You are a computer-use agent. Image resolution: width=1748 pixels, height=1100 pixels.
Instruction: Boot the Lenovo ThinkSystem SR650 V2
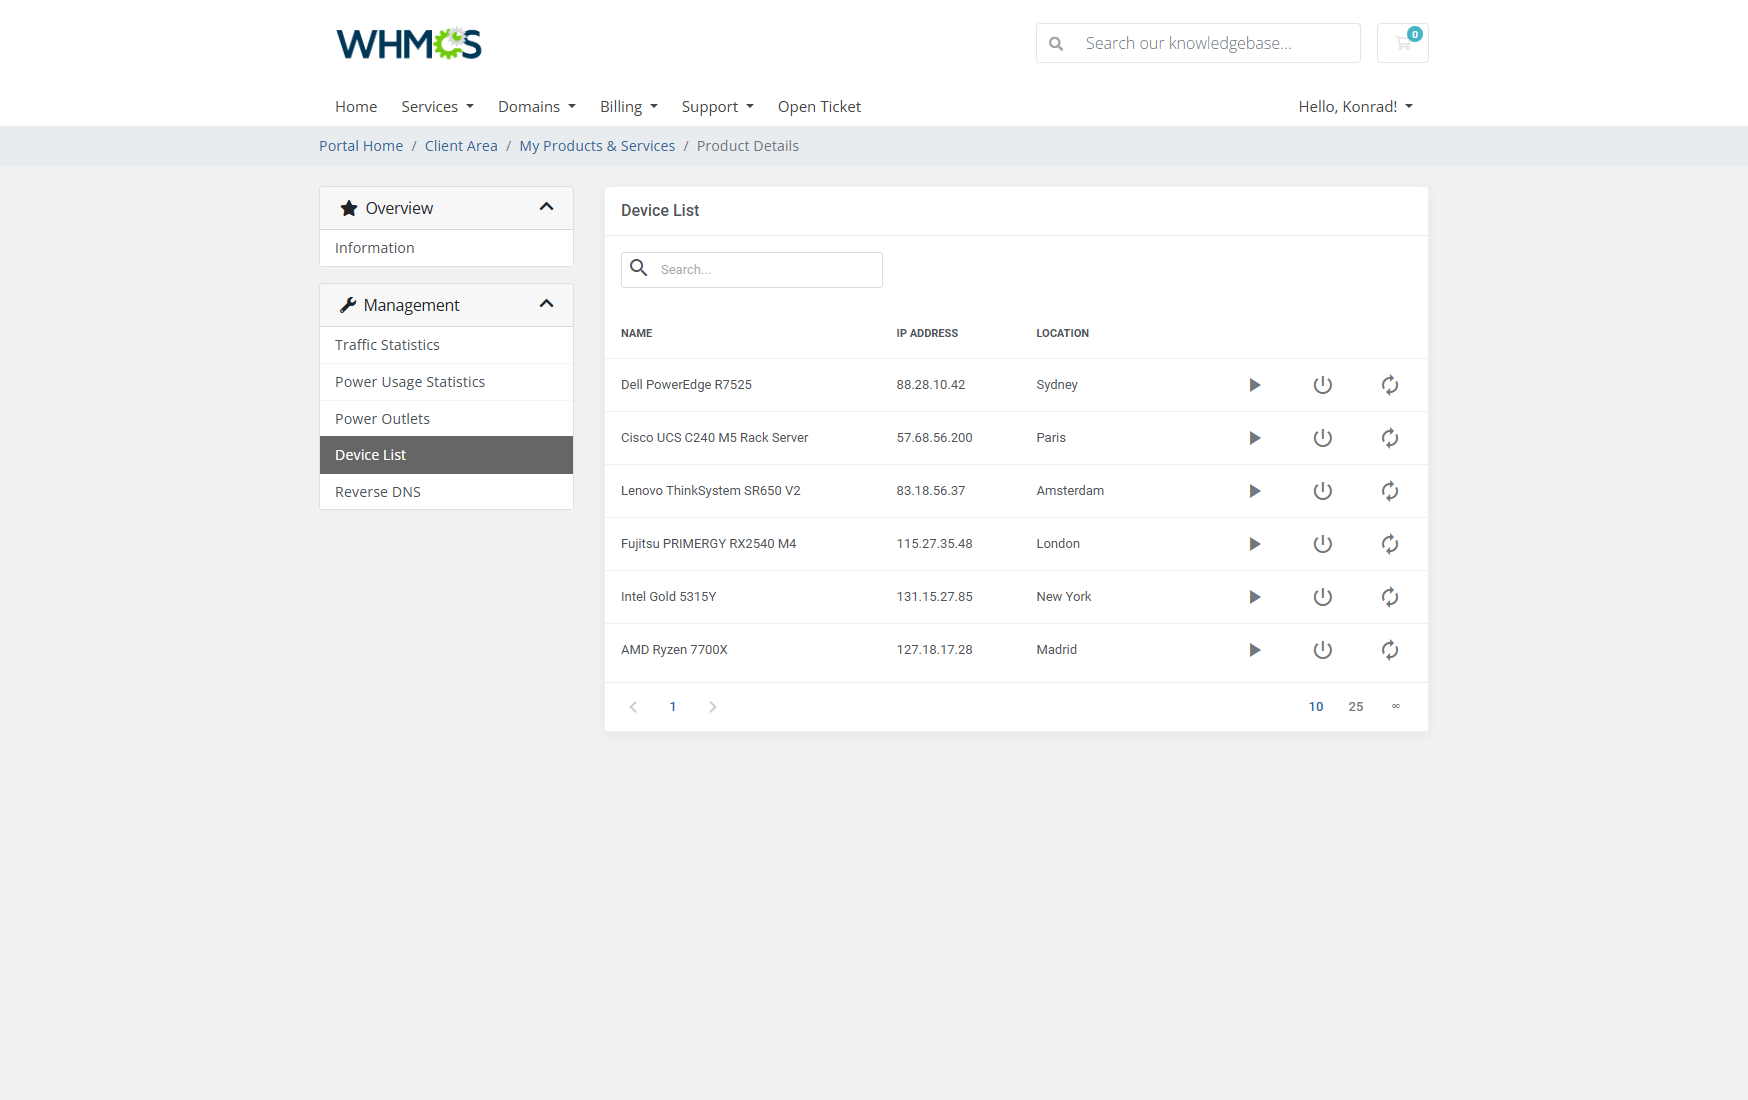pyautogui.click(x=1254, y=491)
